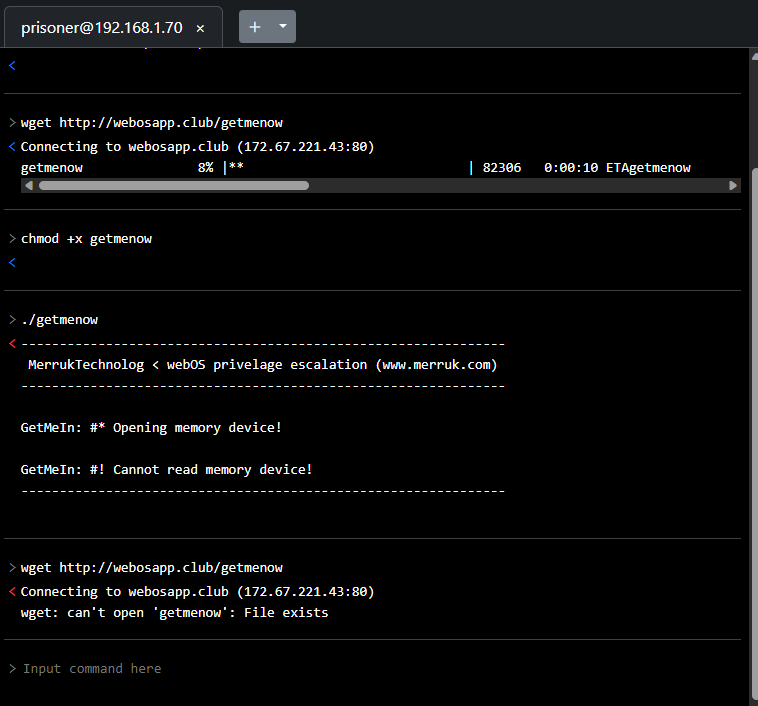This screenshot has height=706, width=758.
Task: Open the dropdown arrow beside plus button
Action: coord(282,27)
